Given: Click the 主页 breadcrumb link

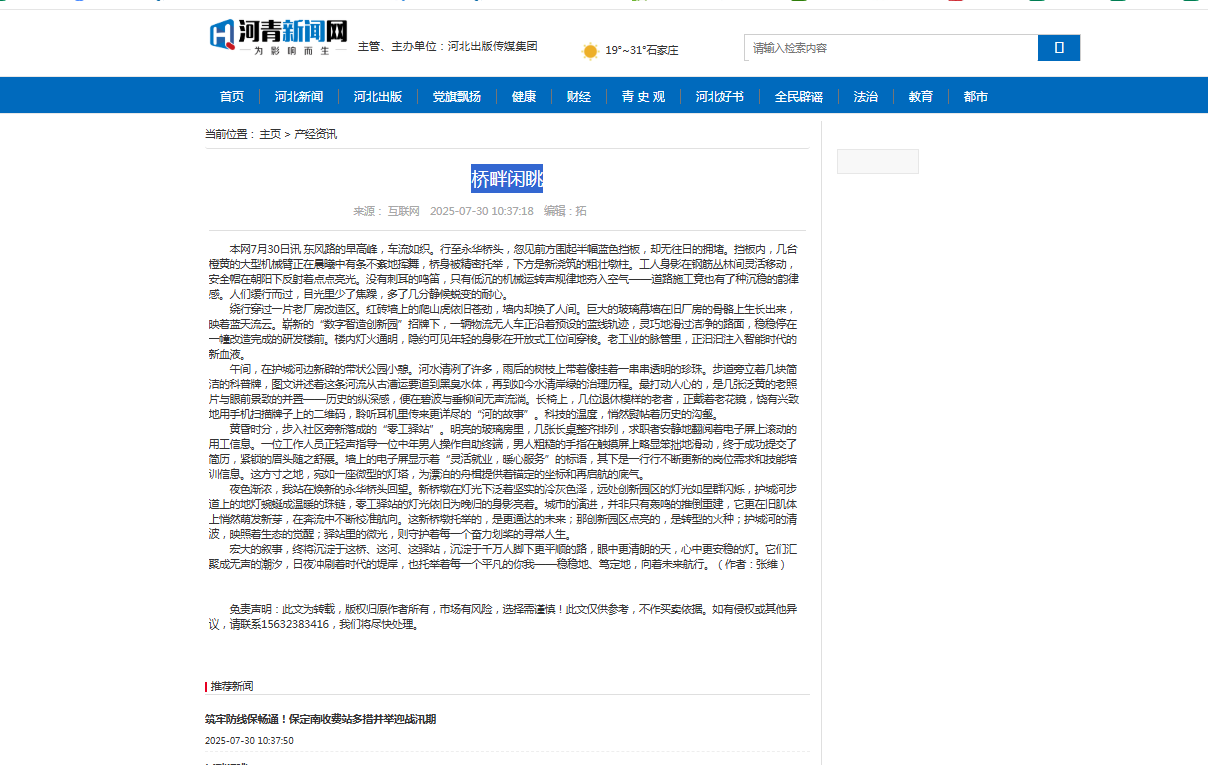Looking at the screenshot, I should point(270,134).
